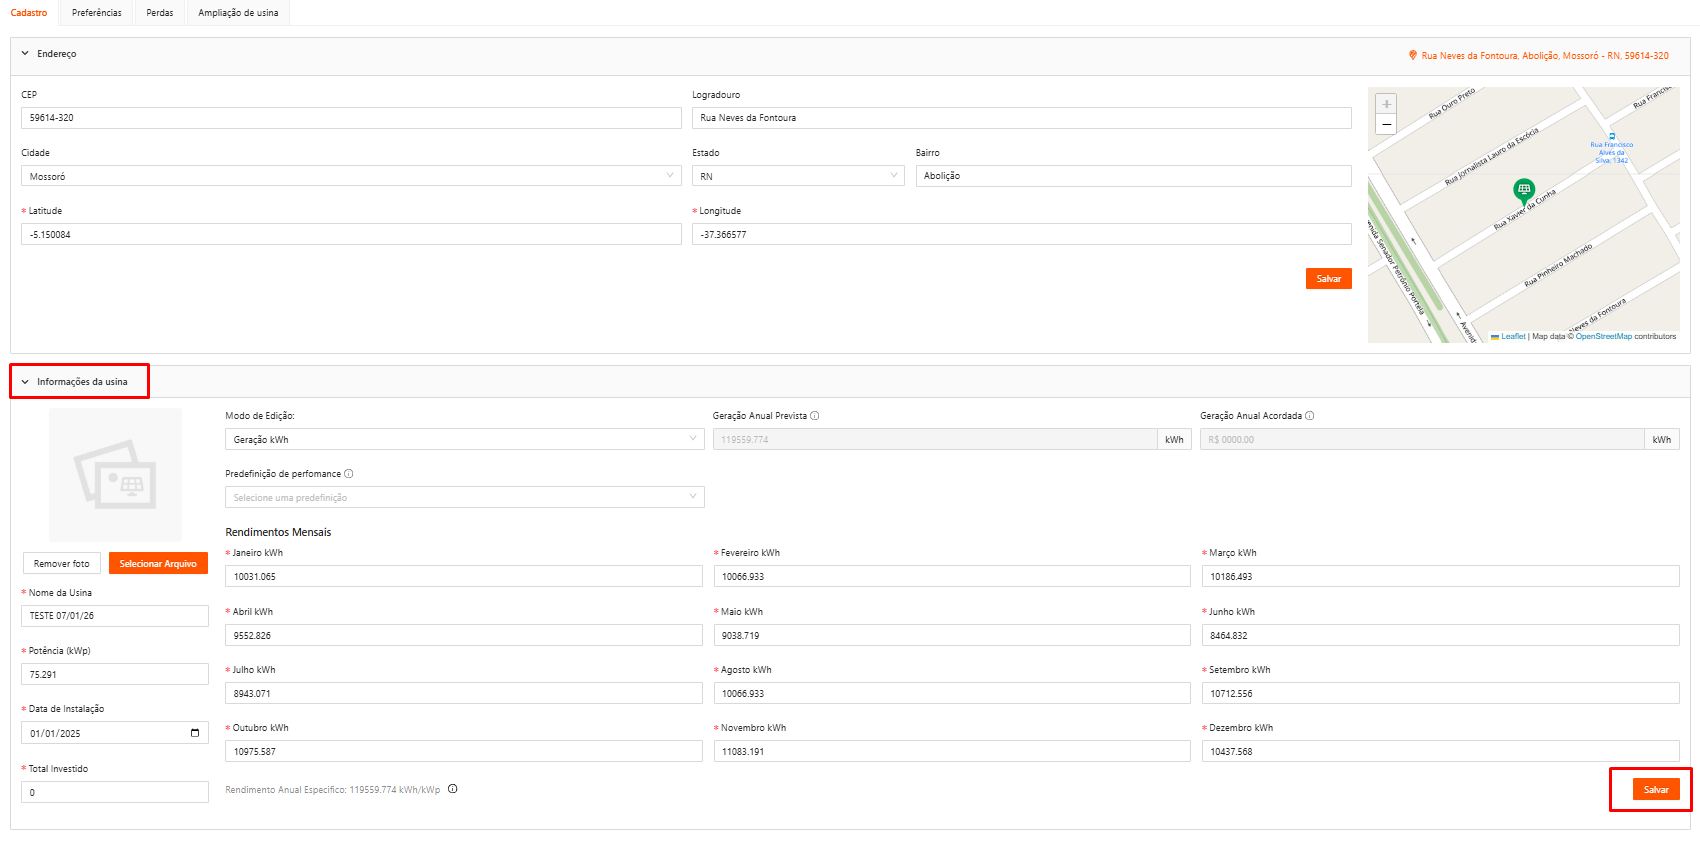Zoom in on the map

tap(1386, 104)
